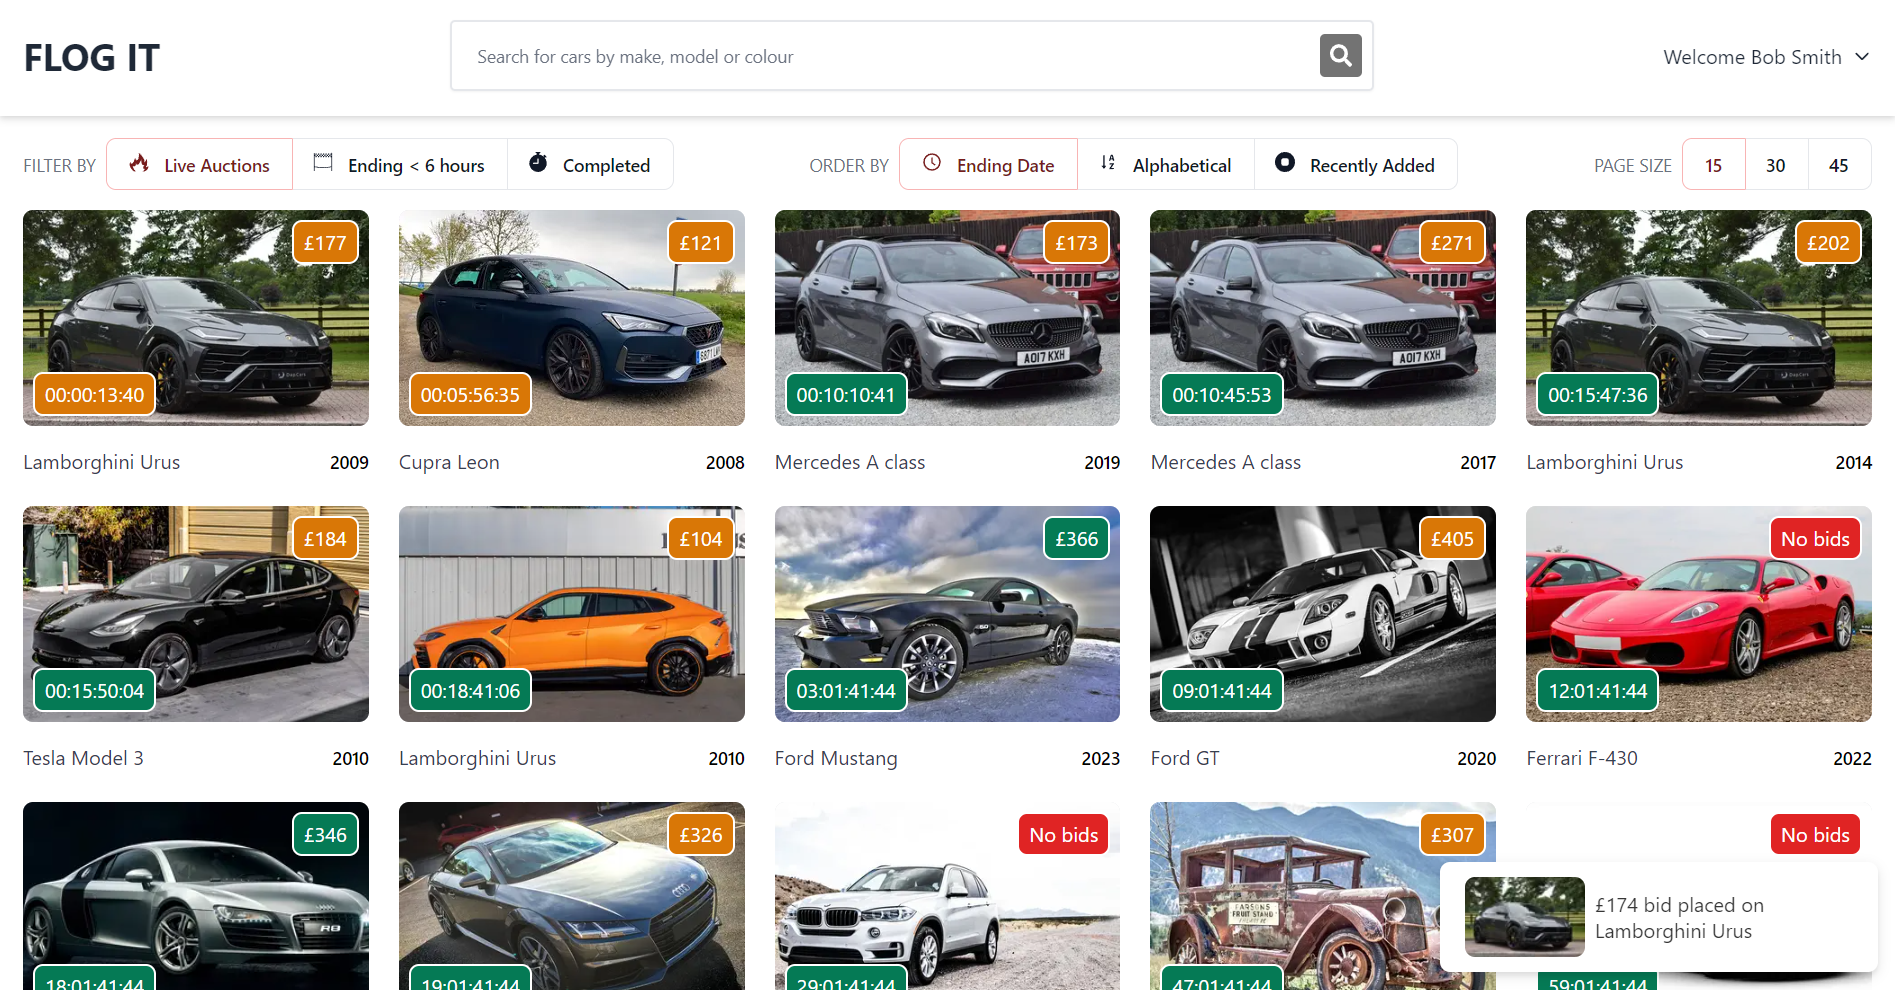Click the sort icon next to Alphabetical
The image size is (1895, 990).
point(1108,162)
